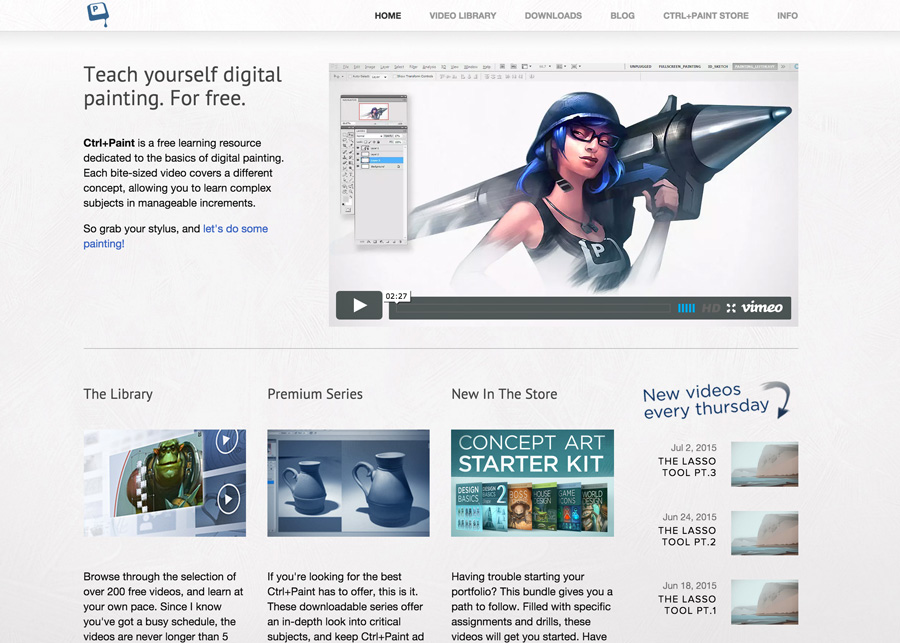Open the VIDEO LIBRARY nav item
Viewport: 900px width, 643px height.
463,16
